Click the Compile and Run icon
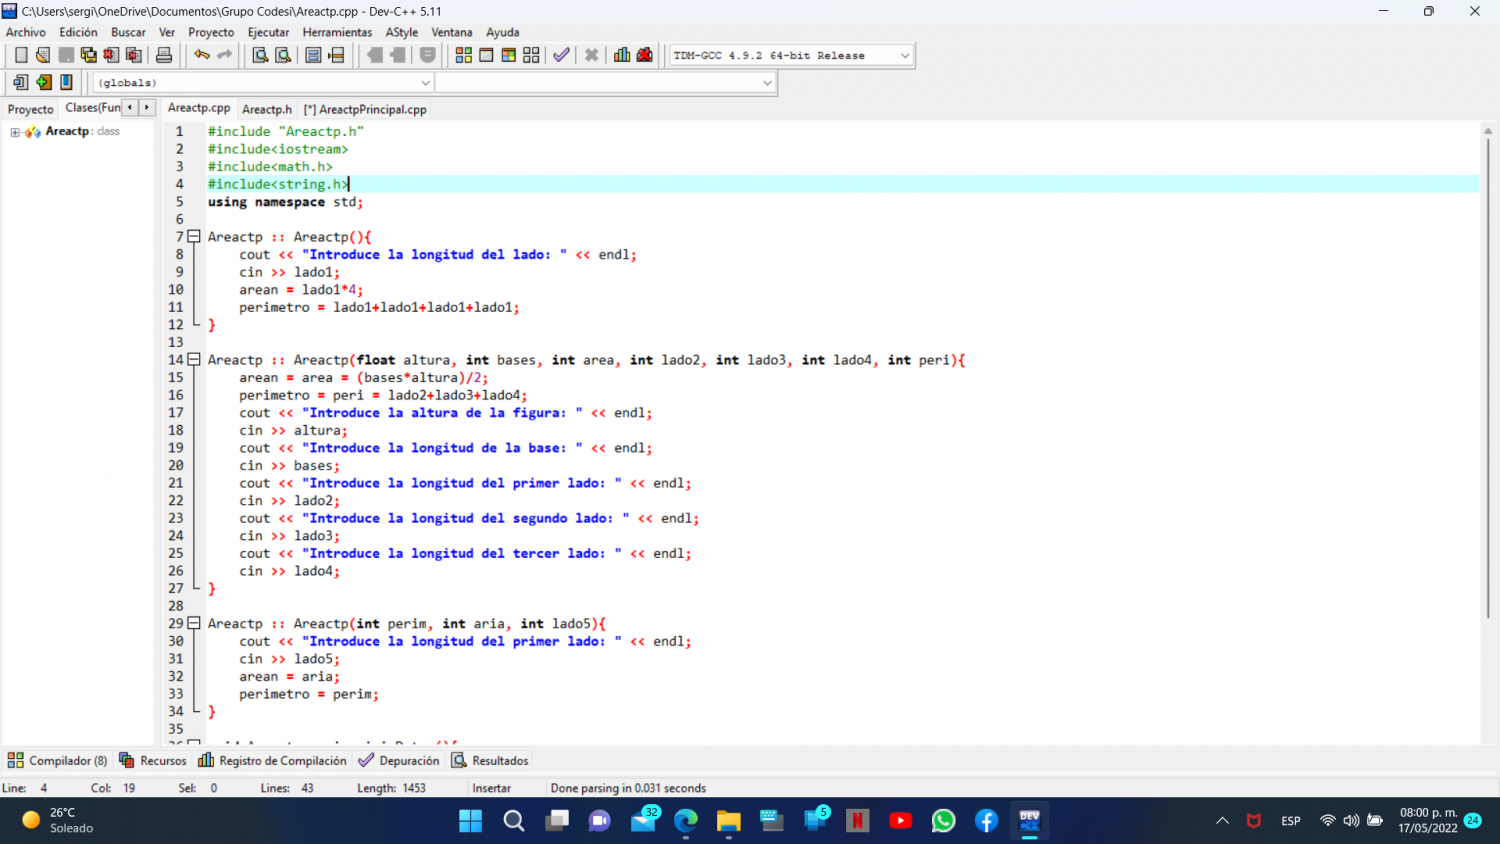This screenshot has height=844, width=1500. click(509, 55)
